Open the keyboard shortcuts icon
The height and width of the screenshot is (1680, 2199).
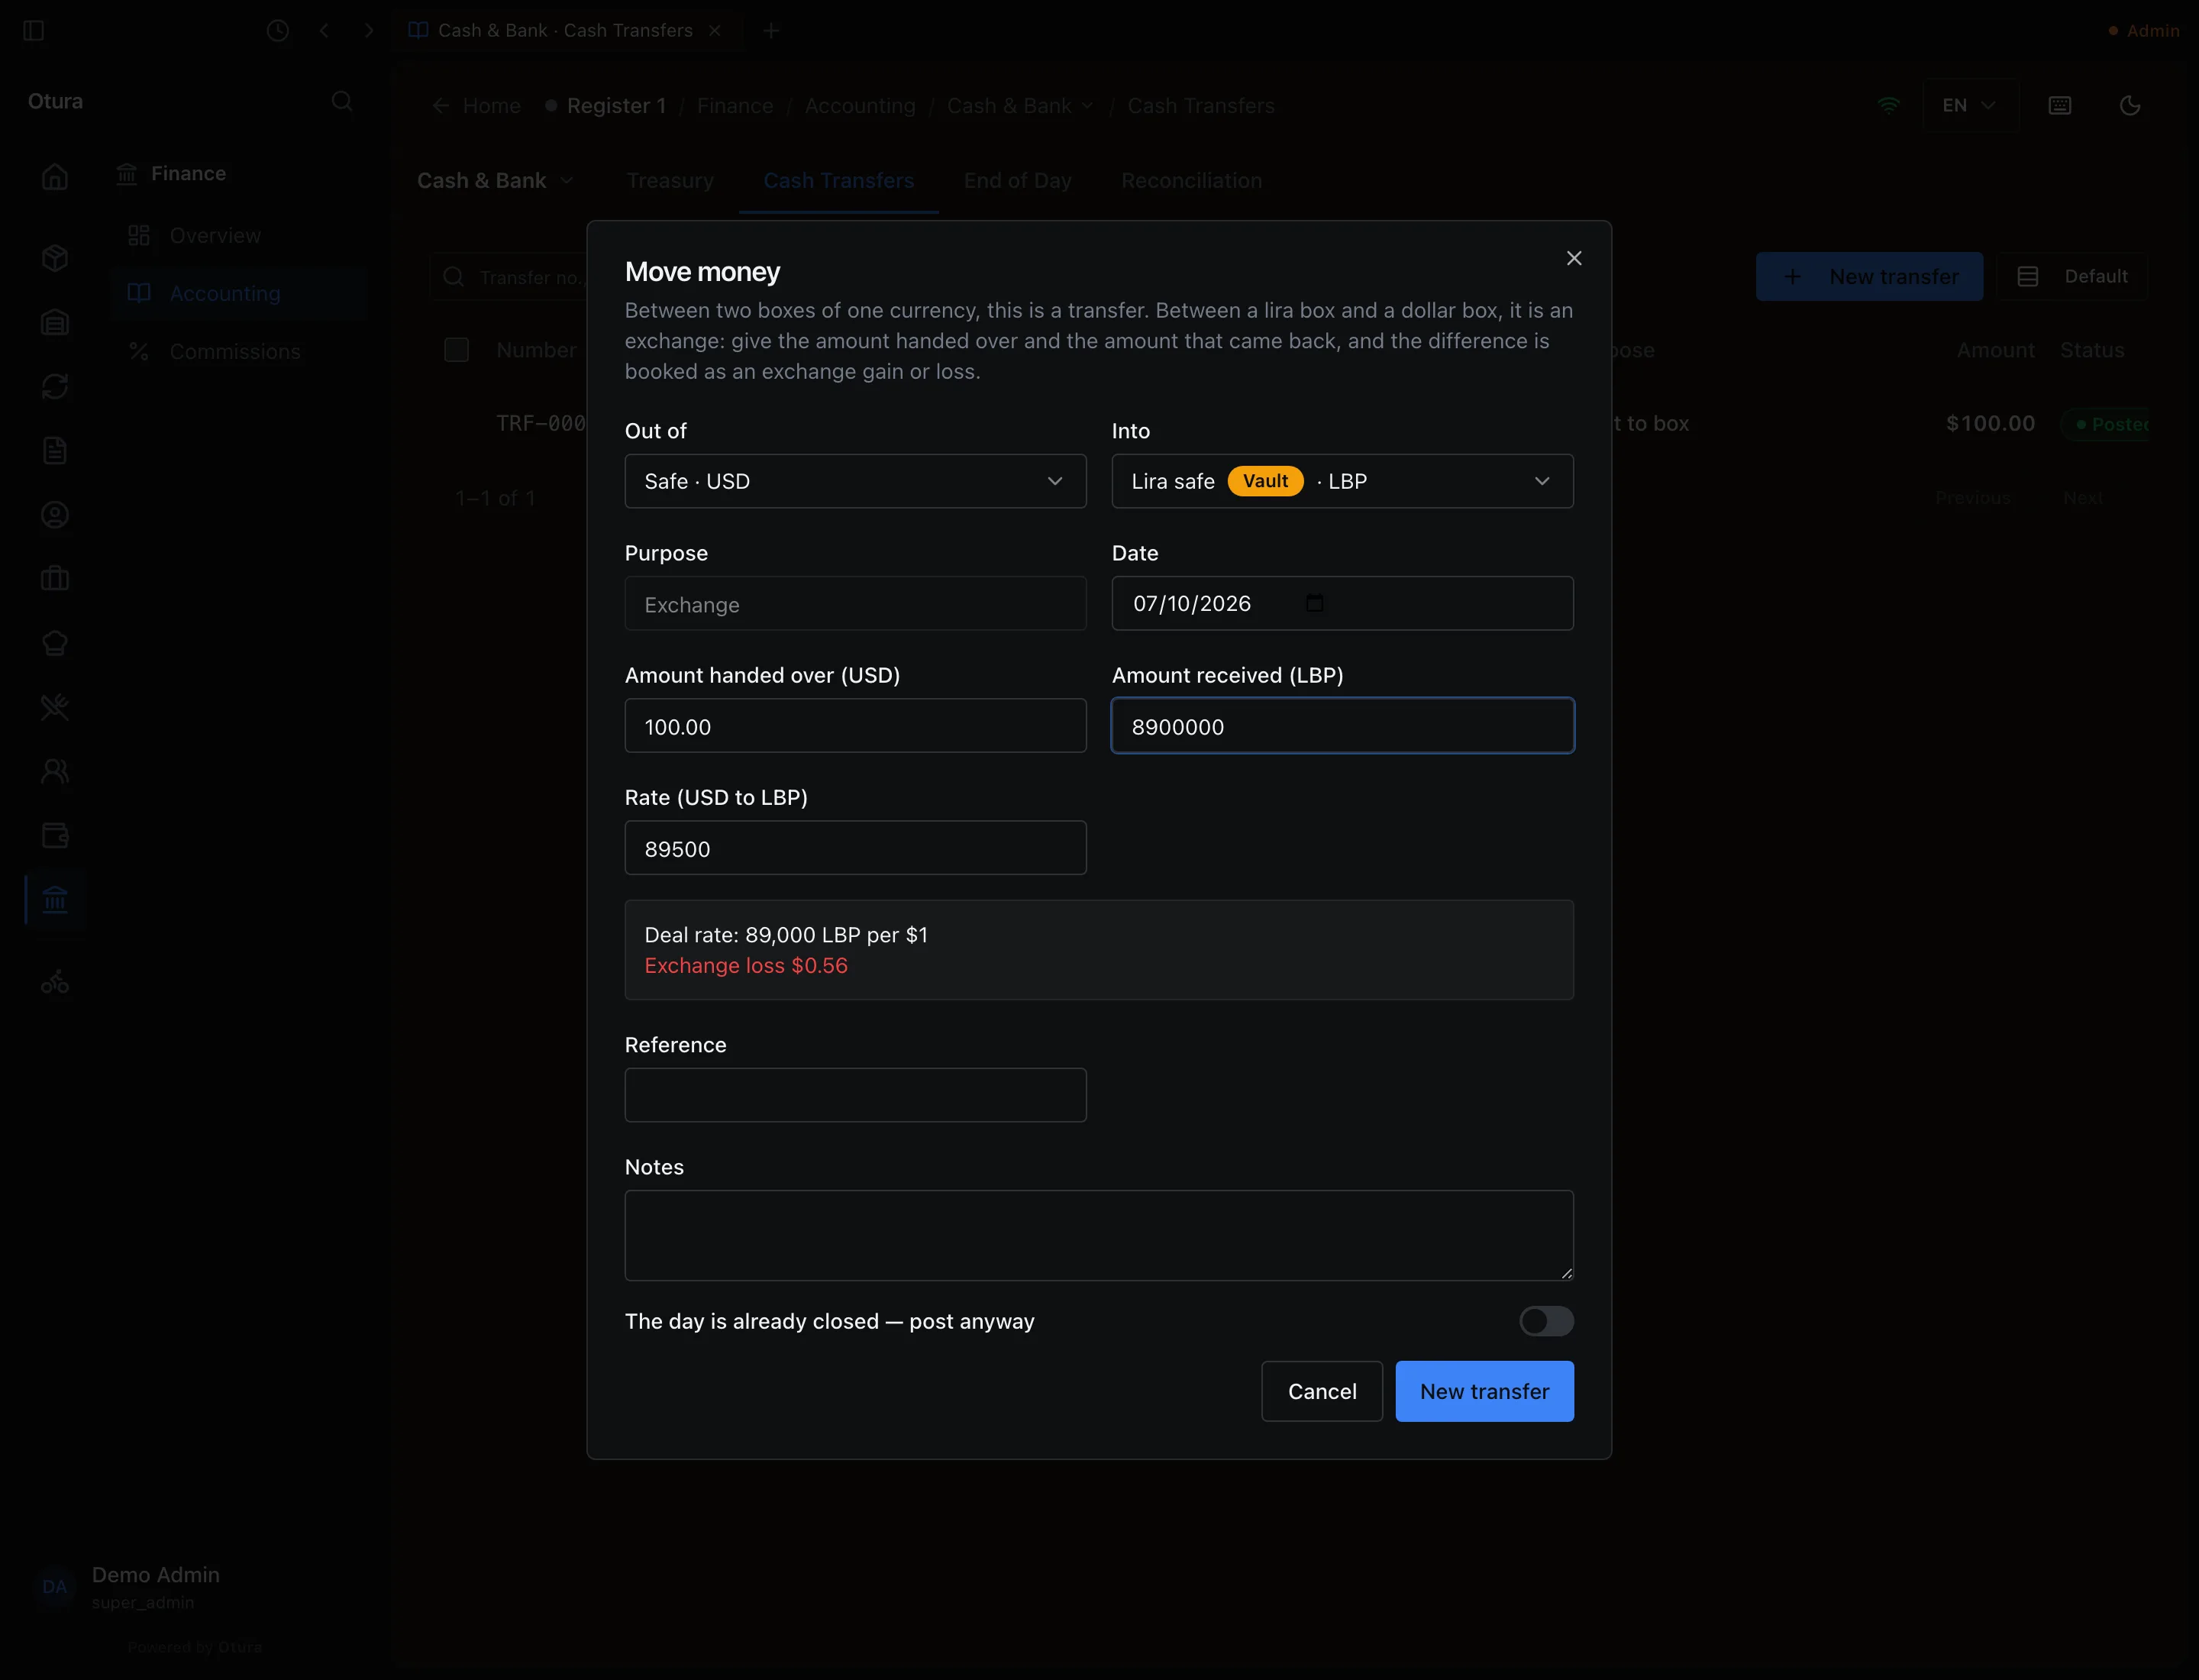(x=2060, y=105)
